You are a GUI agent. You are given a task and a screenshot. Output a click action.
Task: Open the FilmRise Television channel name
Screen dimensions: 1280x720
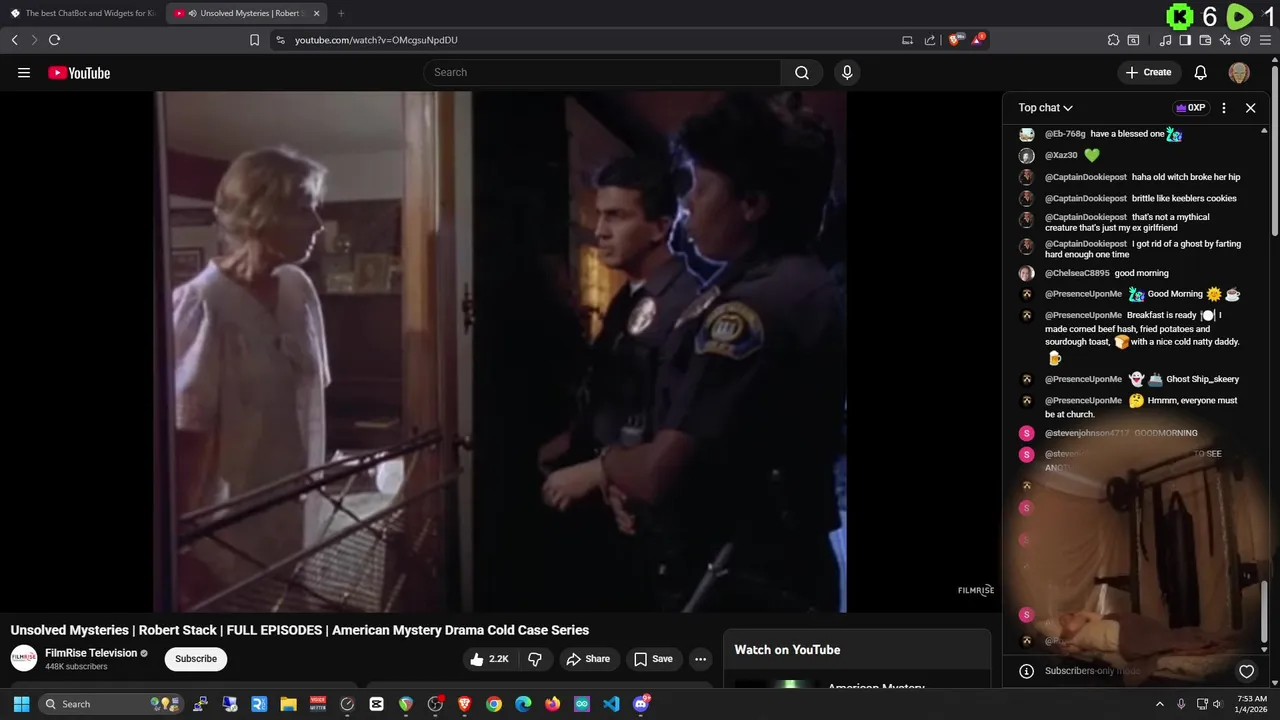coord(91,653)
